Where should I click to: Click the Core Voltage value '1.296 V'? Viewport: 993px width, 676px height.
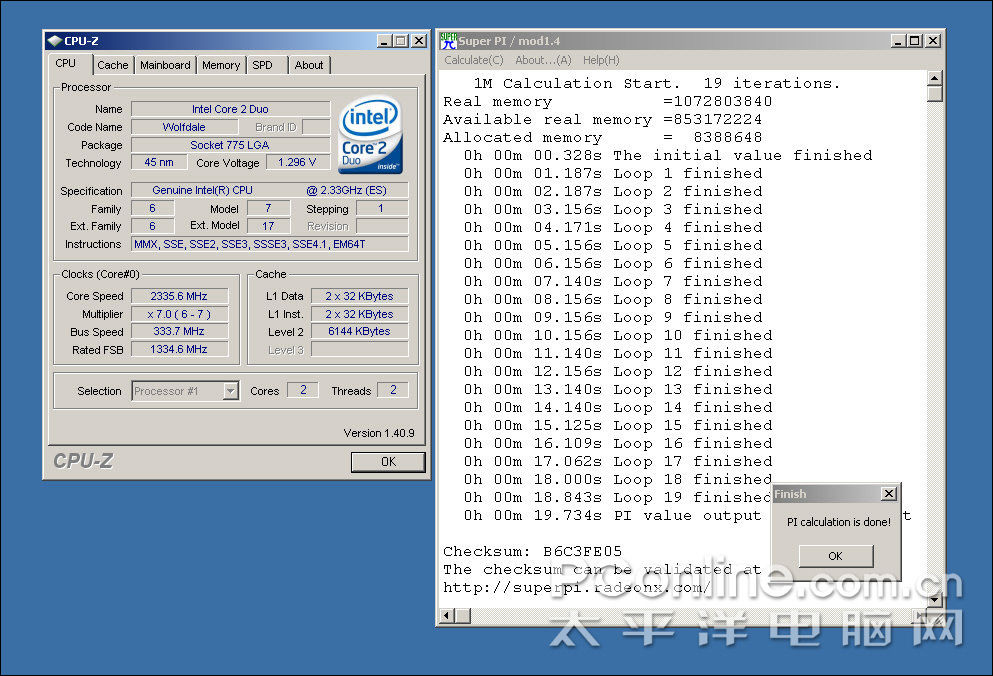(x=298, y=162)
